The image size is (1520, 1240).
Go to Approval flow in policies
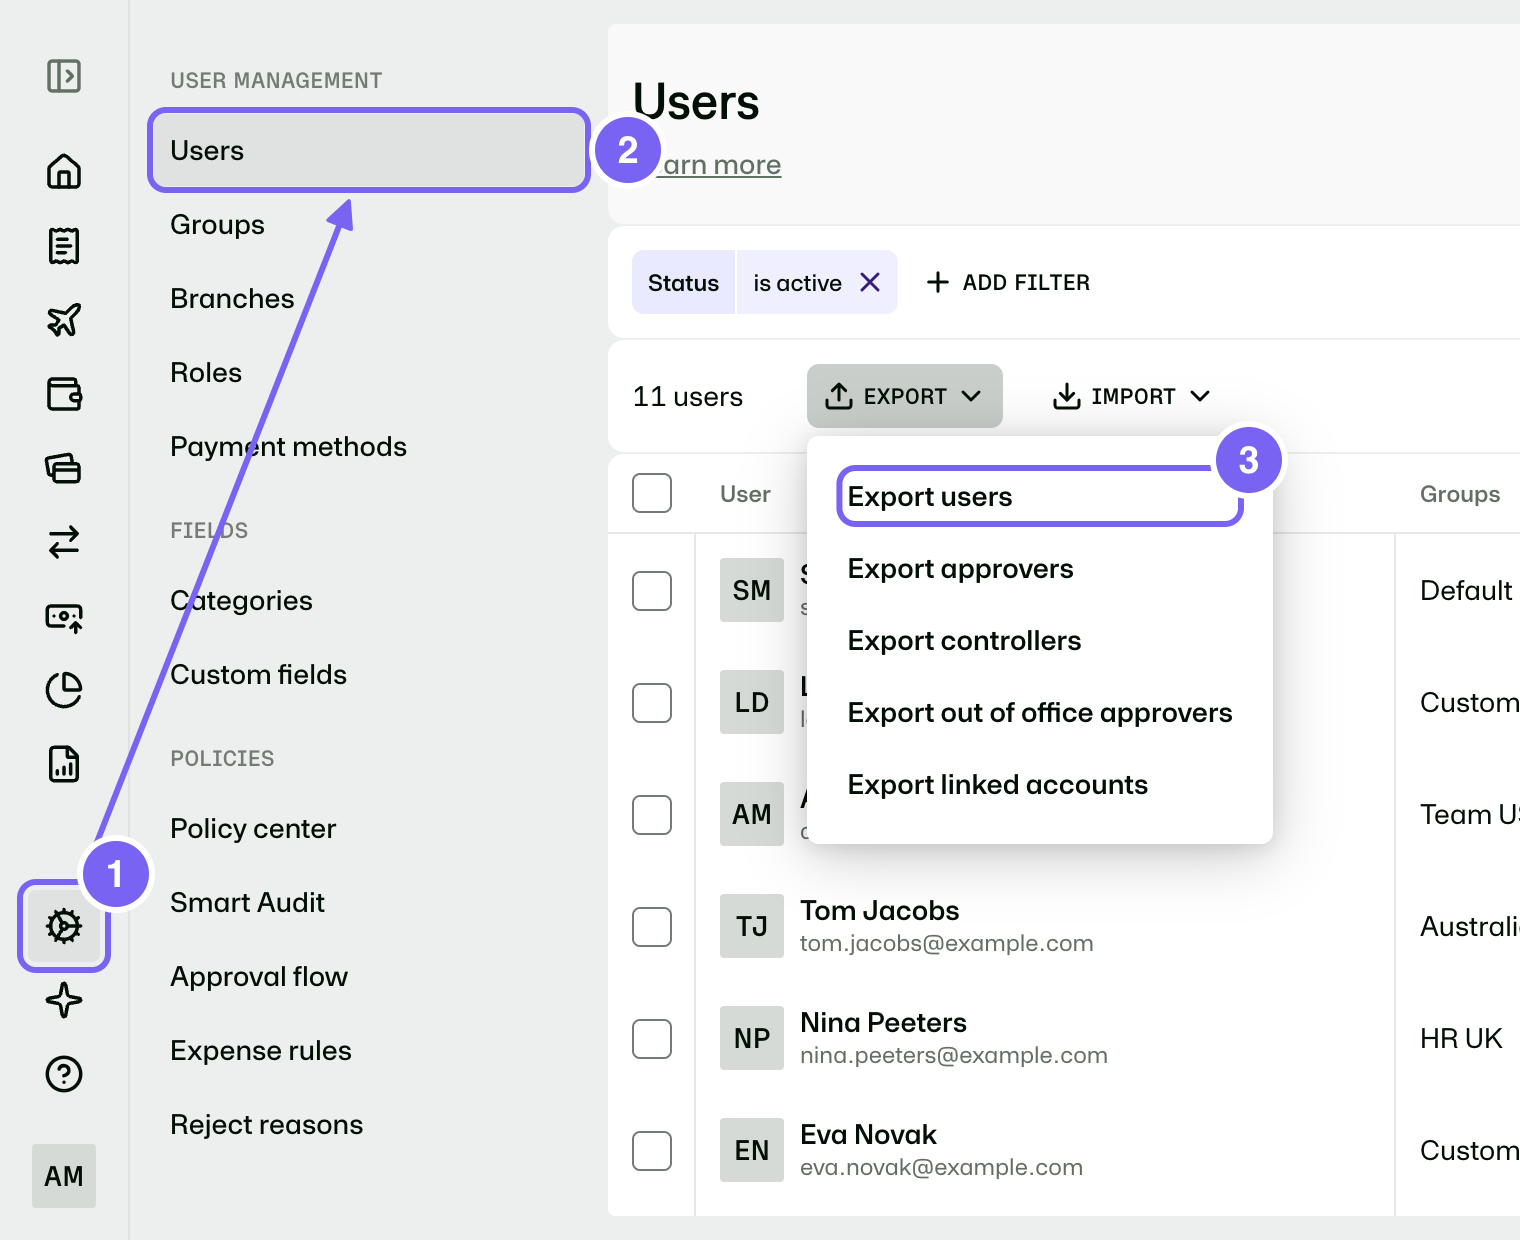[x=259, y=977]
